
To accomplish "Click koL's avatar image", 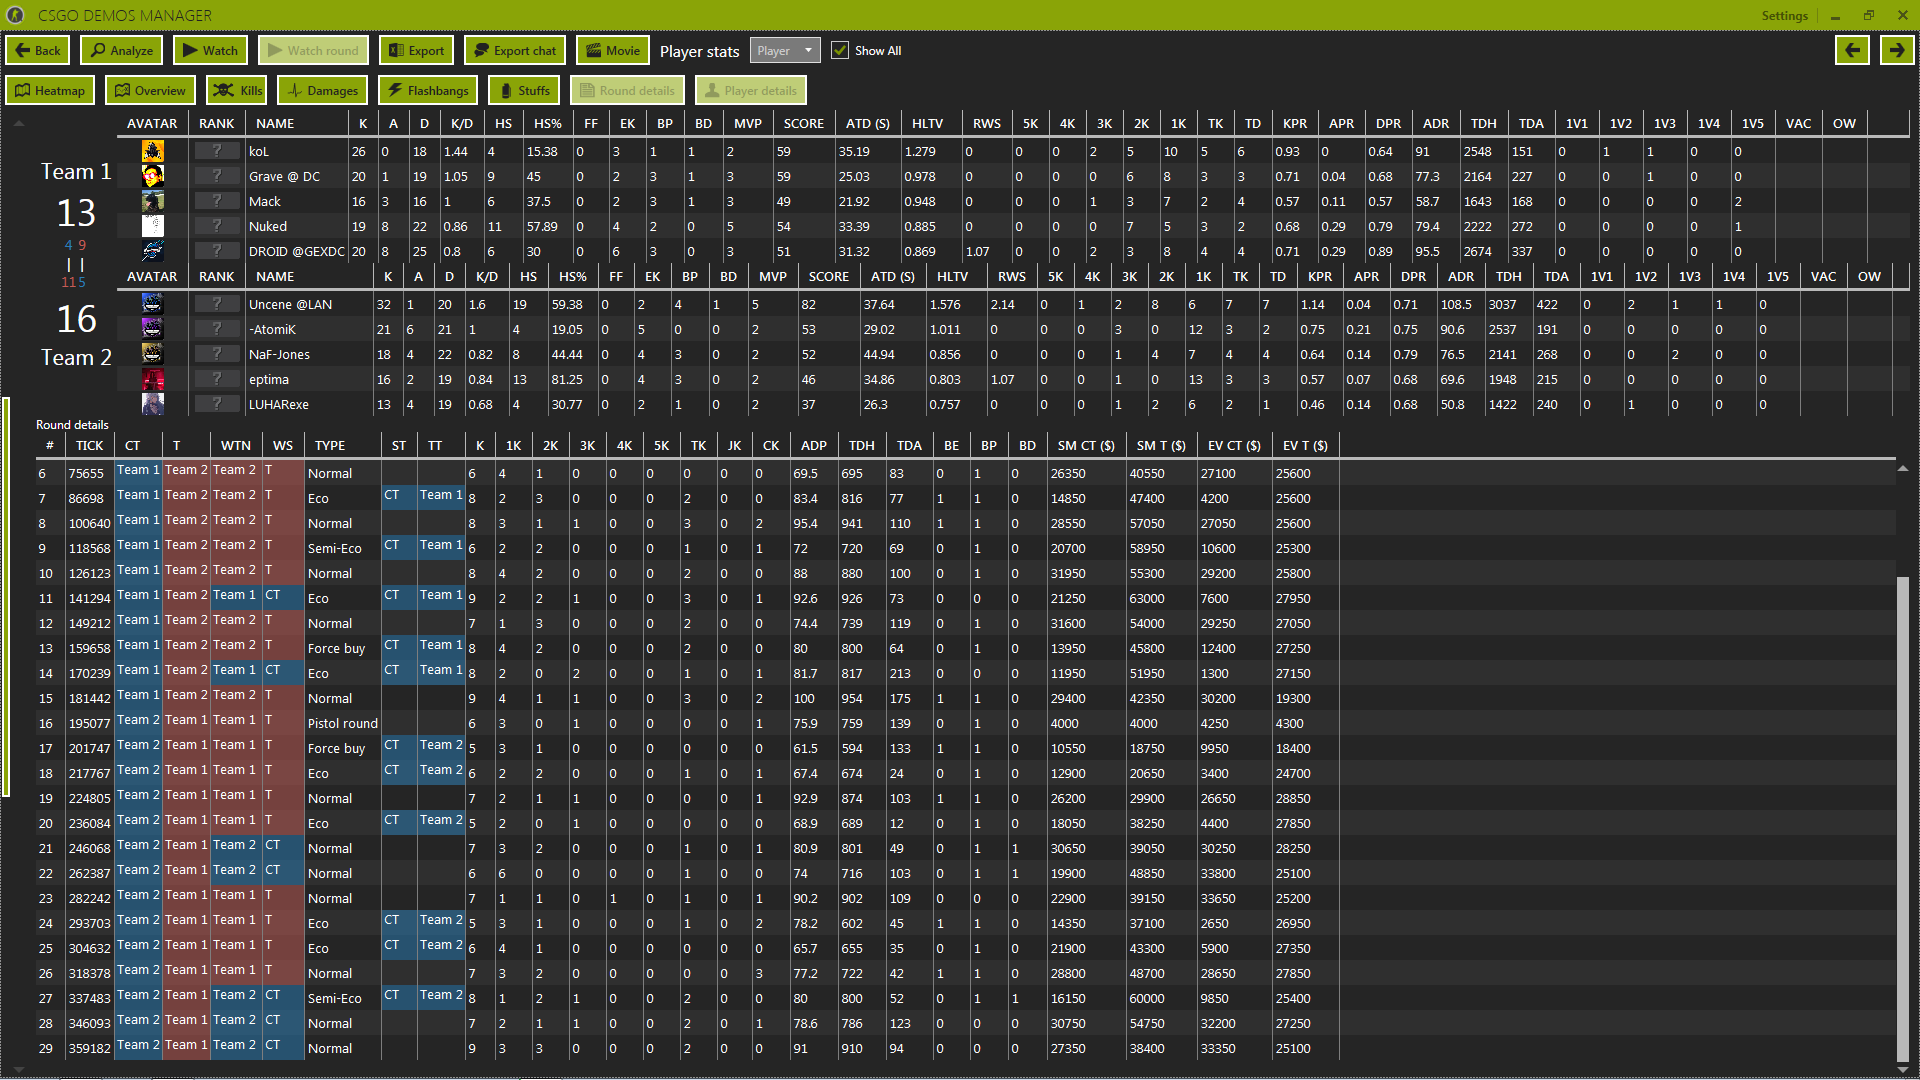I will (x=152, y=151).
